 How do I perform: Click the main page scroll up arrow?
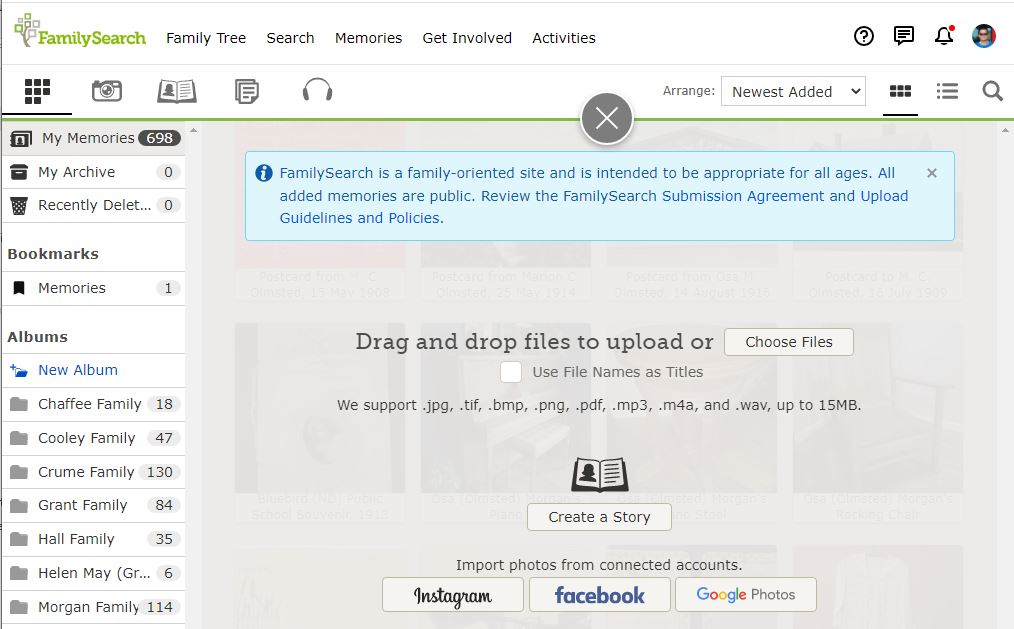pyautogui.click(x=1005, y=131)
